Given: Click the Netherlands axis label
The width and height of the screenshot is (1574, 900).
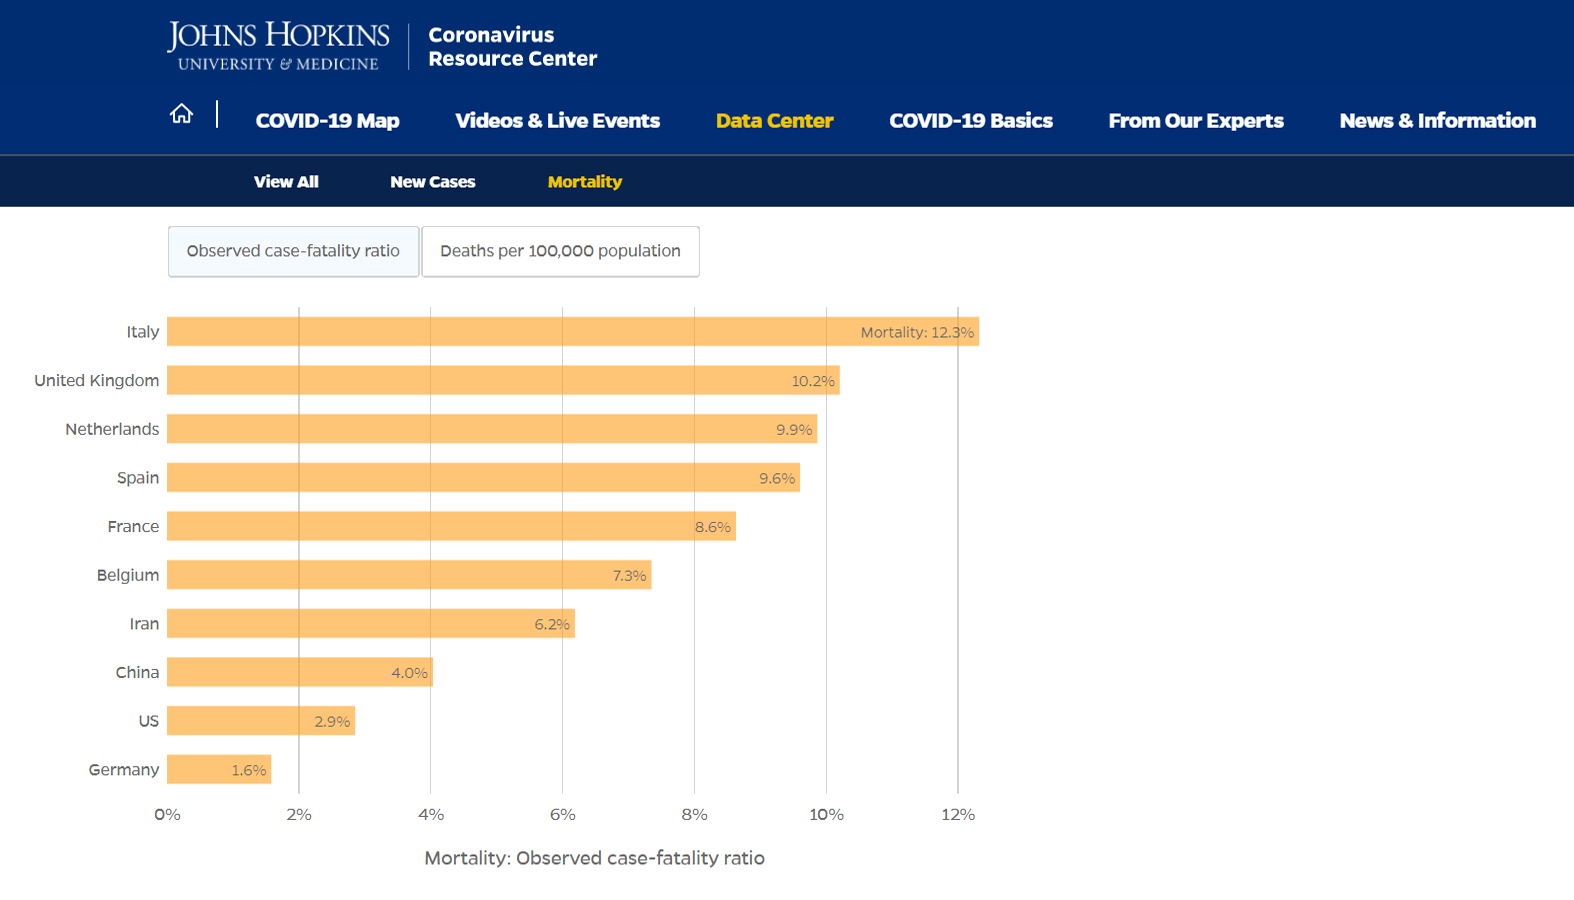Looking at the screenshot, I should (112, 429).
